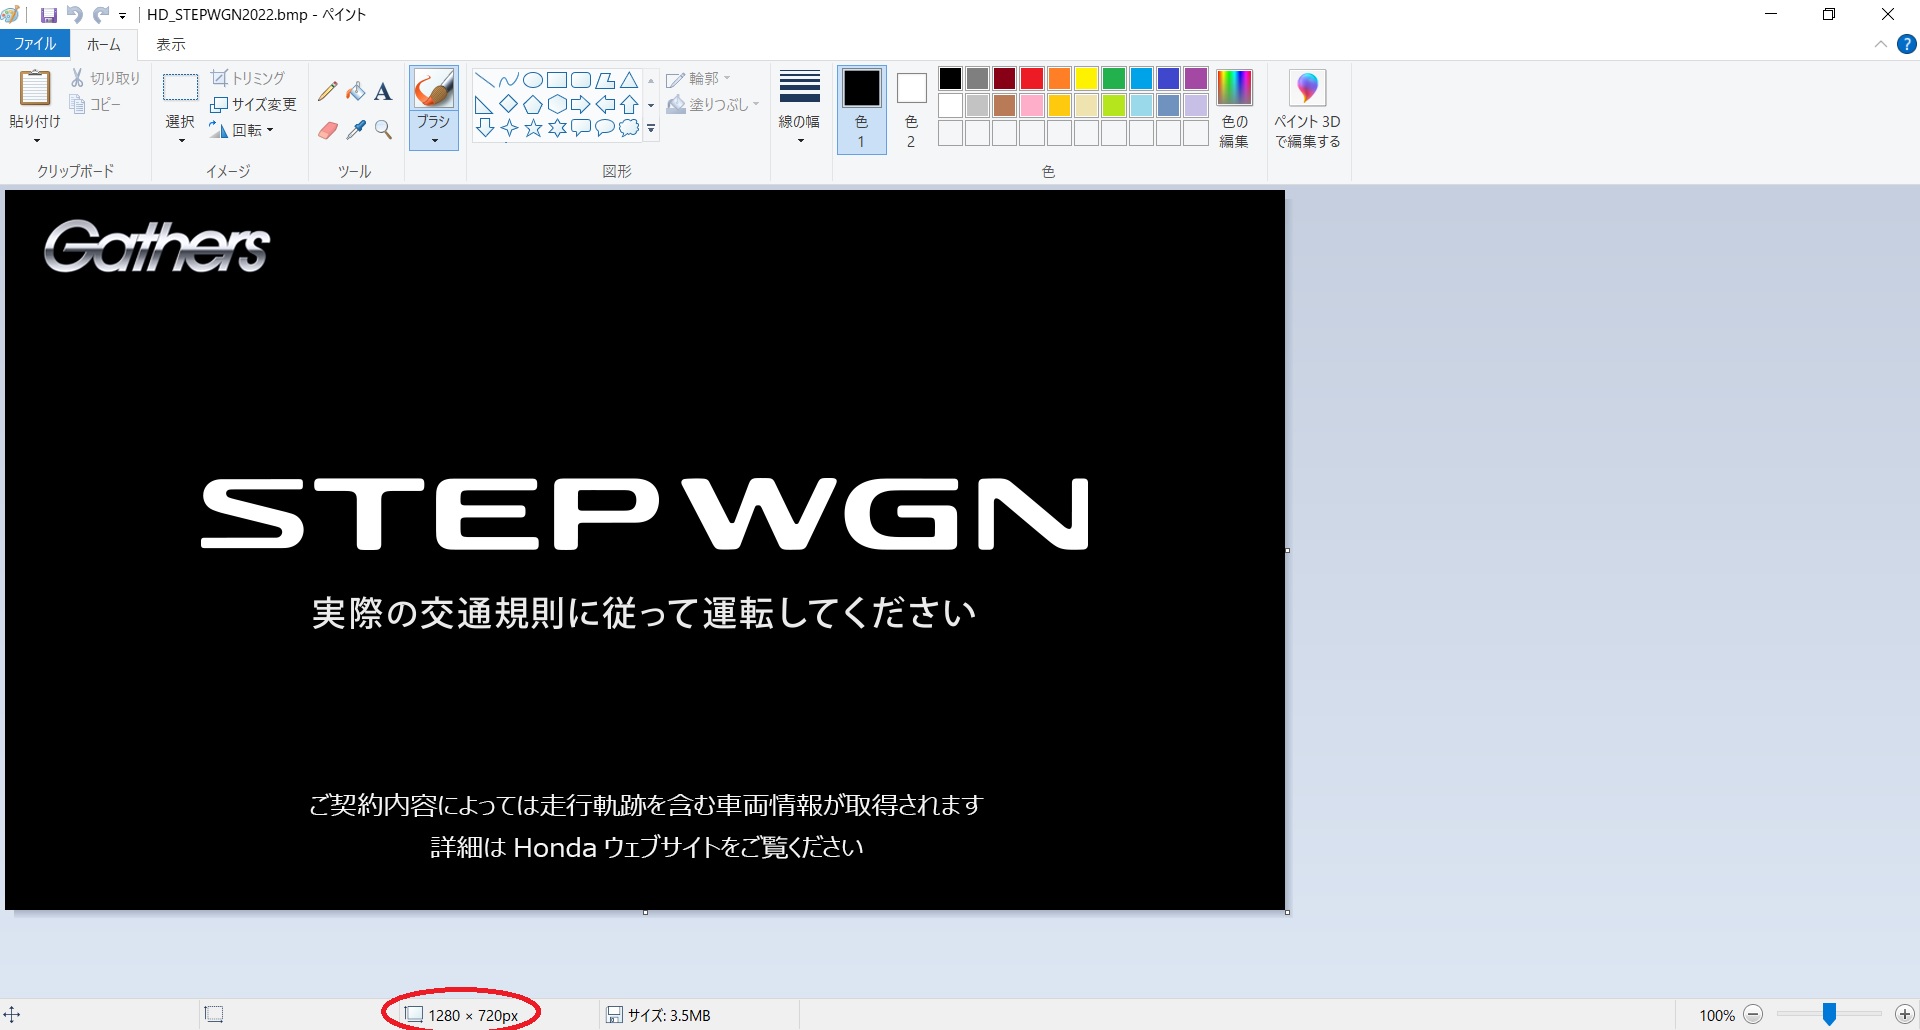The height and width of the screenshot is (1030, 1920).
Task: Open the Edit colors dialog
Action: coord(1234,109)
